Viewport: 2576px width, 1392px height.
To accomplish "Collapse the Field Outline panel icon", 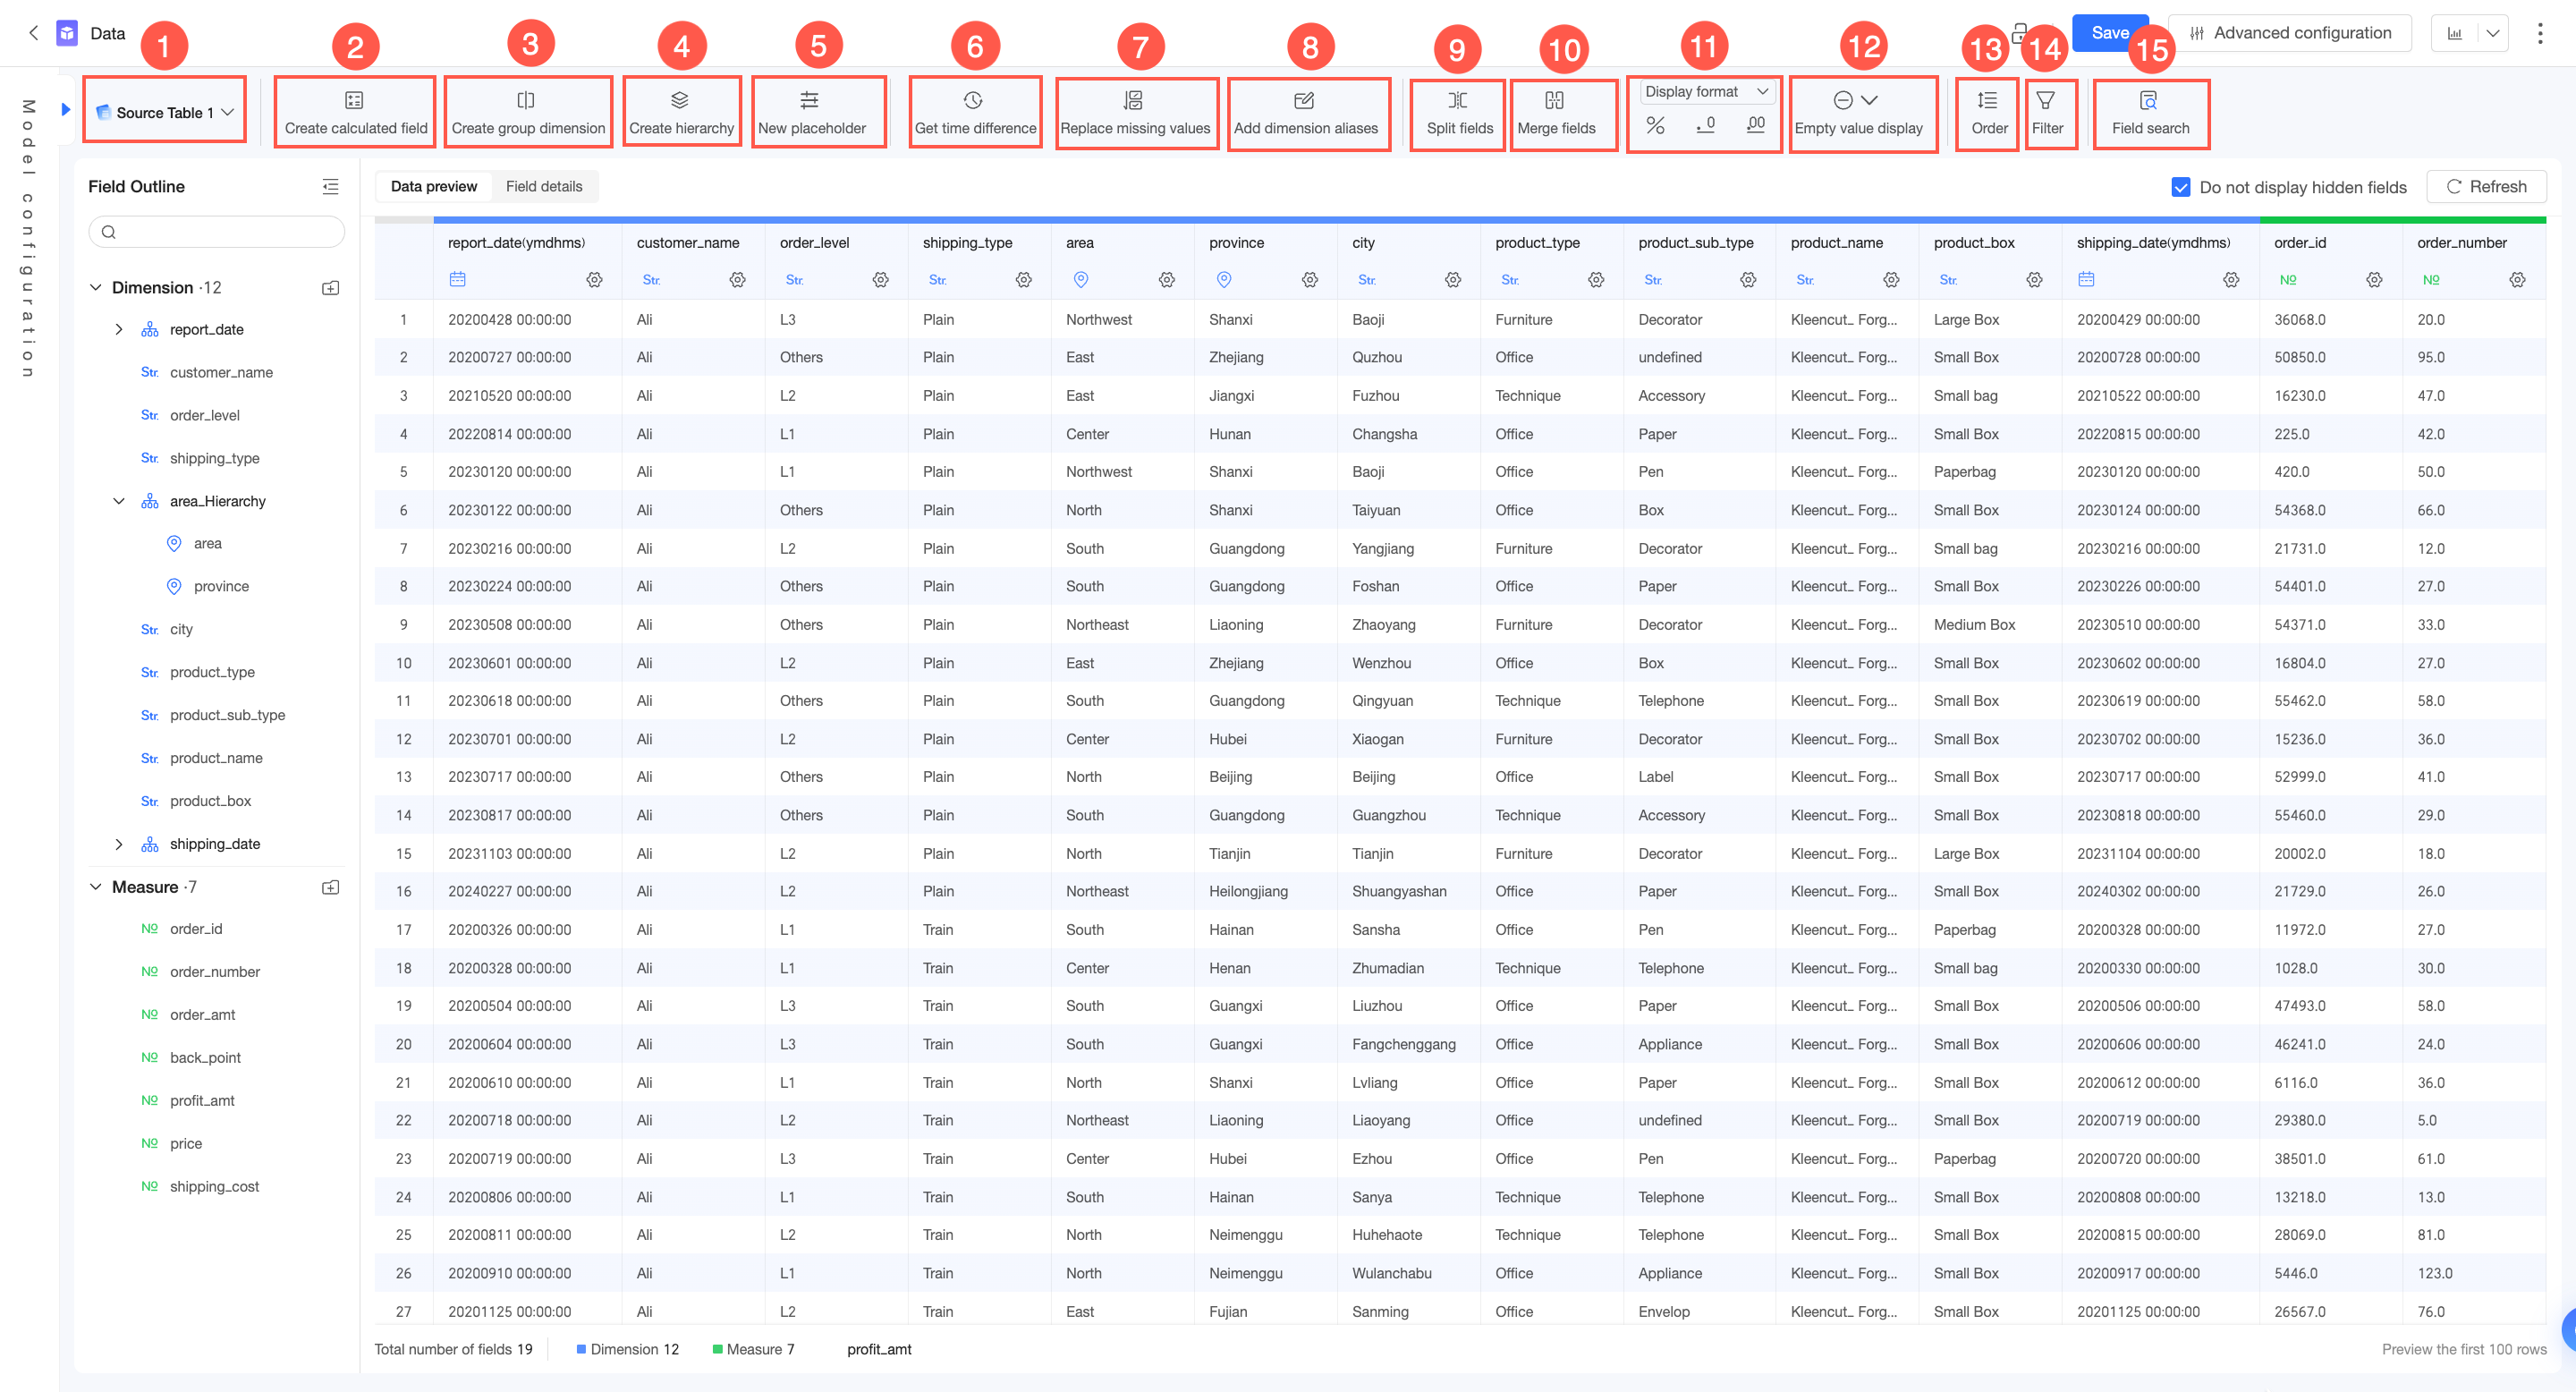I will pyautogui.click(x=330, y=186).
